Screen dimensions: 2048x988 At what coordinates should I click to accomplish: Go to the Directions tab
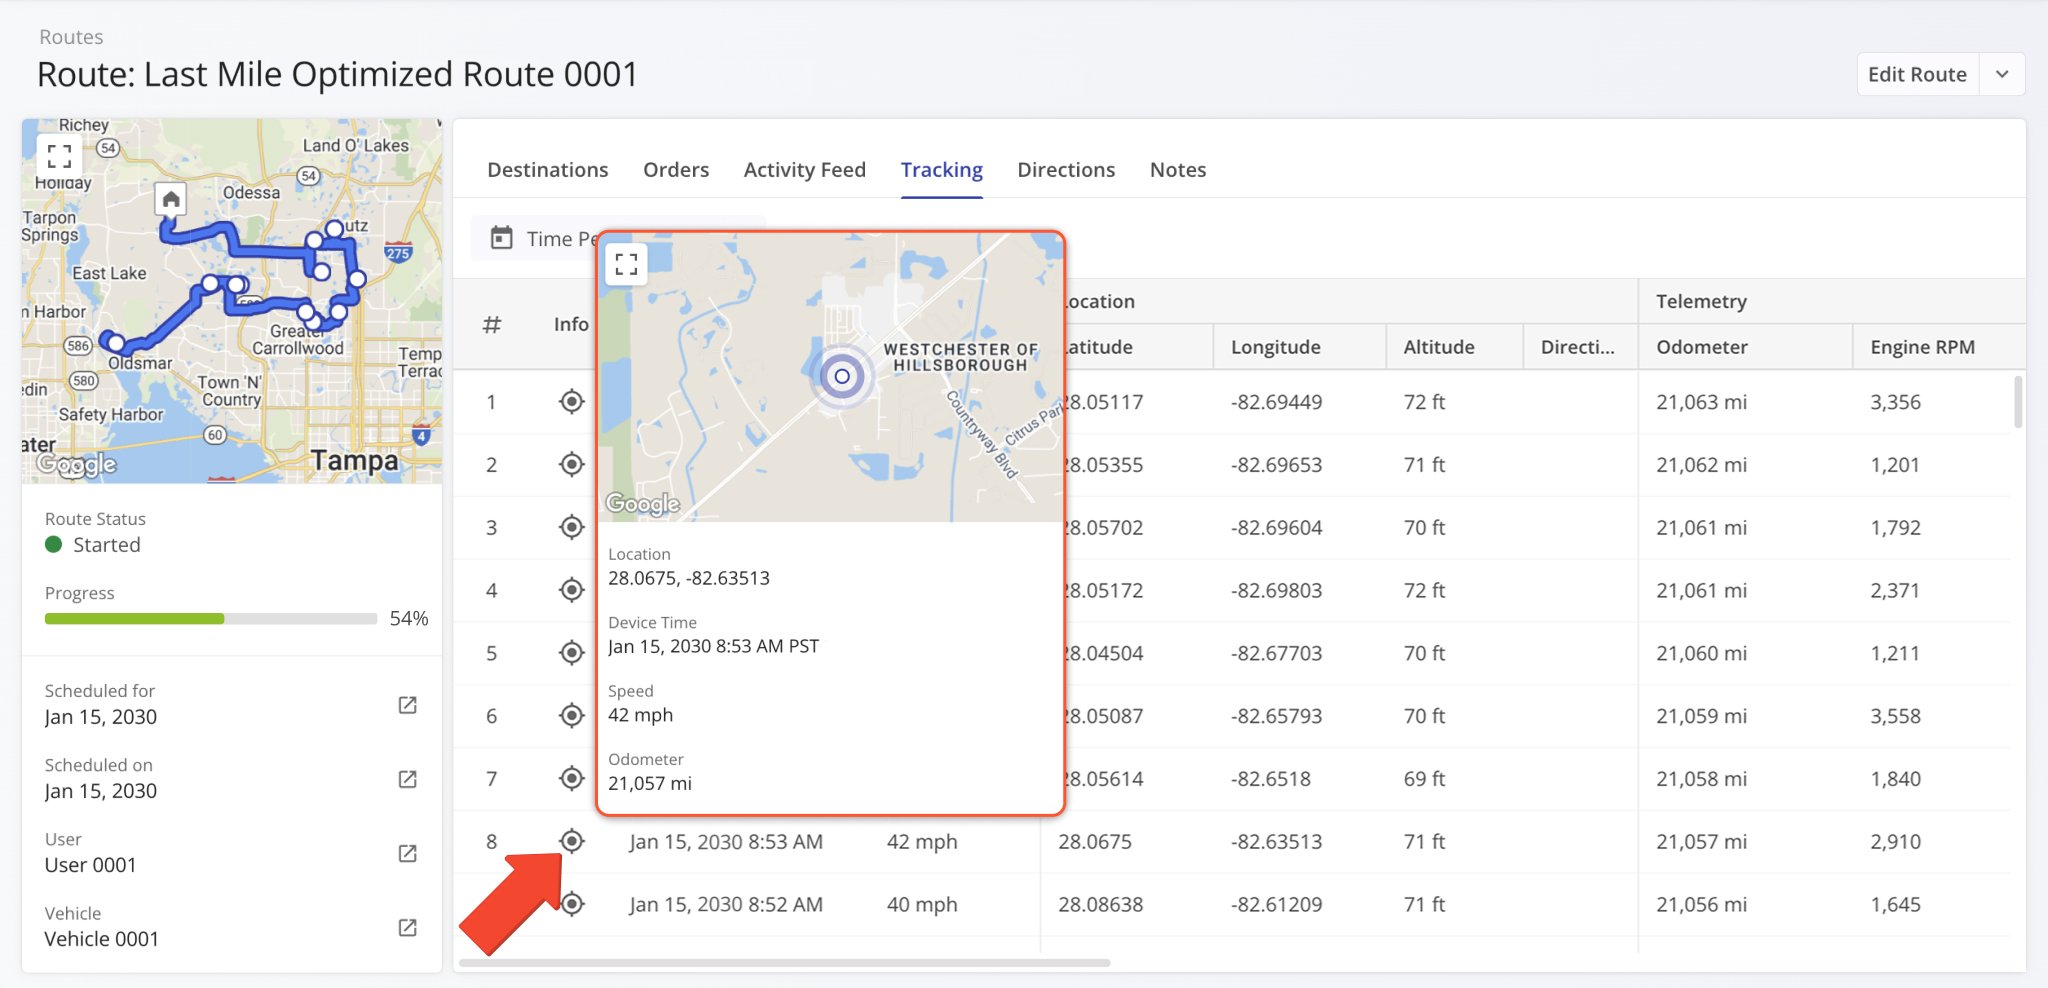pos(1065,170)
